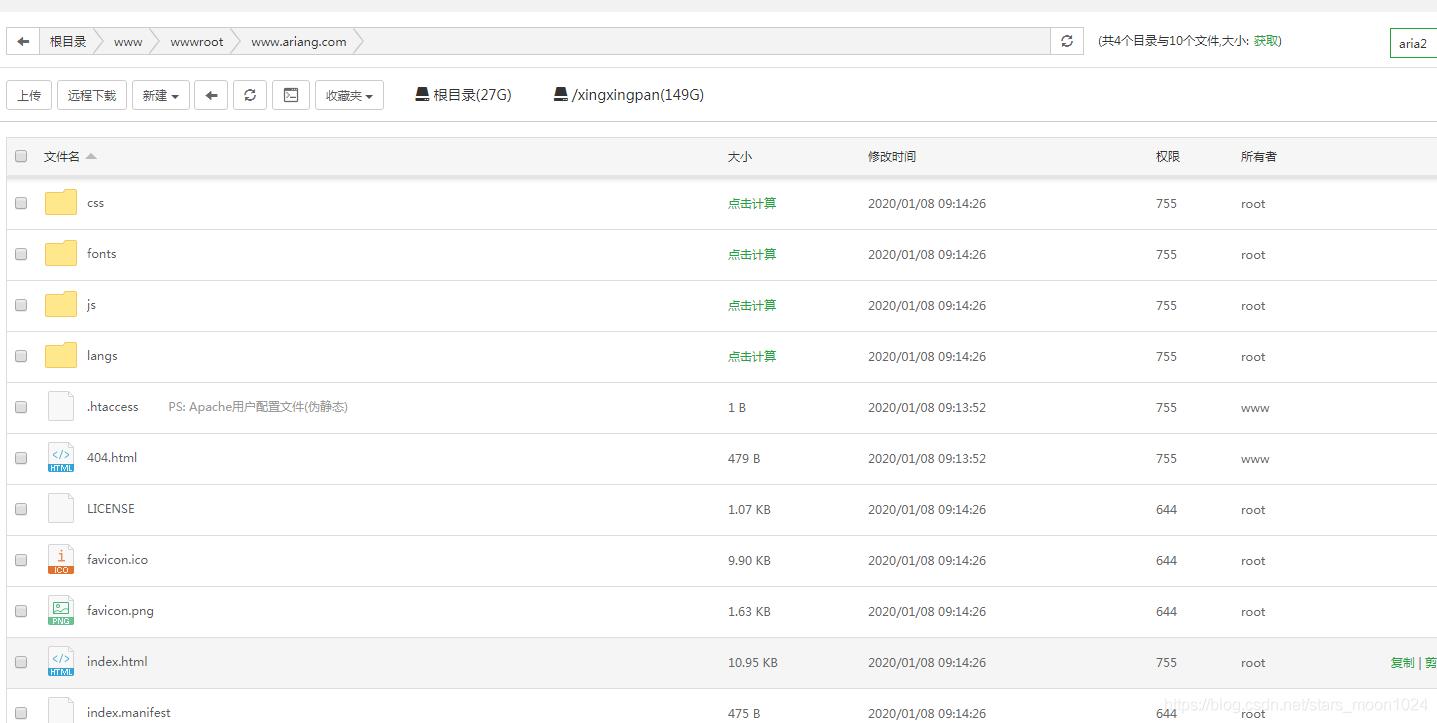This screenshot has width=1437, height=723.
Task: Enable the select-all checkbox in the header
Action: pyautogui.click(x=21, y=156)
